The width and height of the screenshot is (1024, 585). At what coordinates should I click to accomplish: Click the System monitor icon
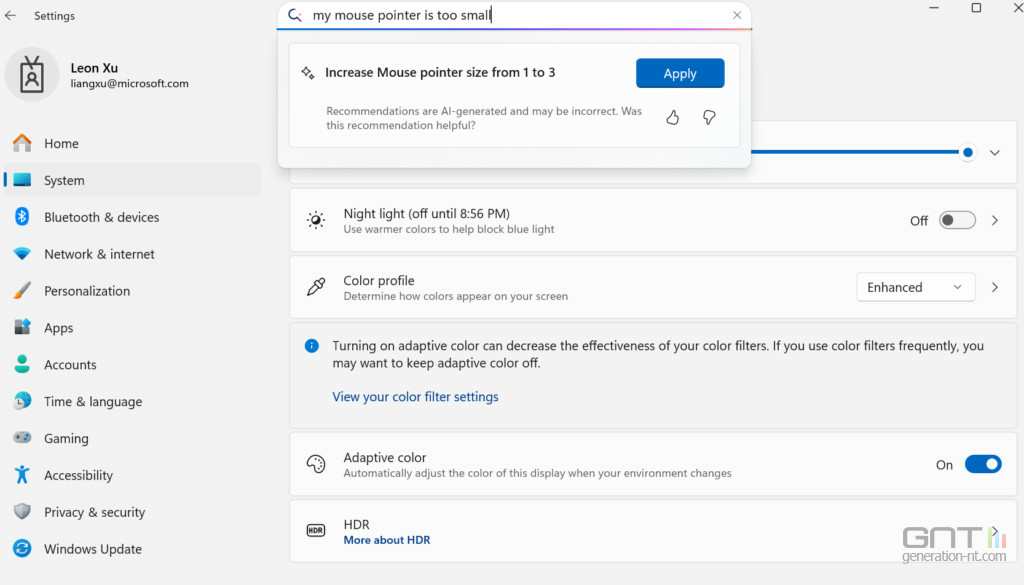click(x=22, y=180)
